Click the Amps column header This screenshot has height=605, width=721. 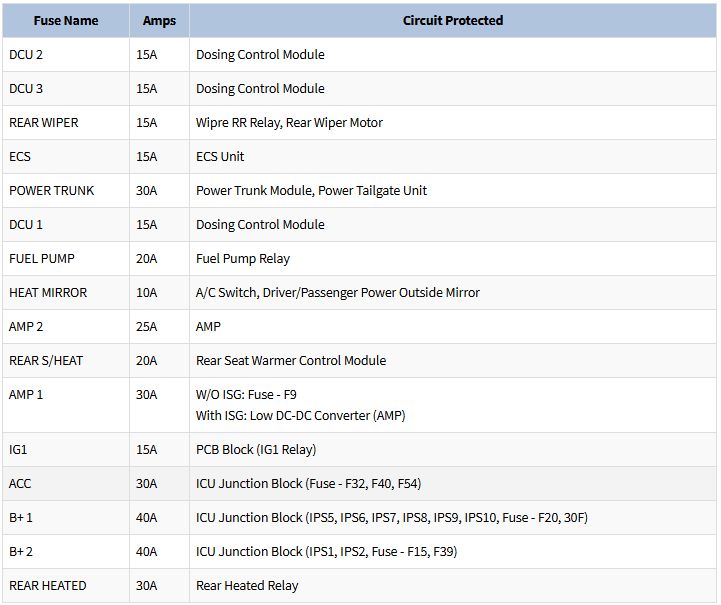point(159,20)
